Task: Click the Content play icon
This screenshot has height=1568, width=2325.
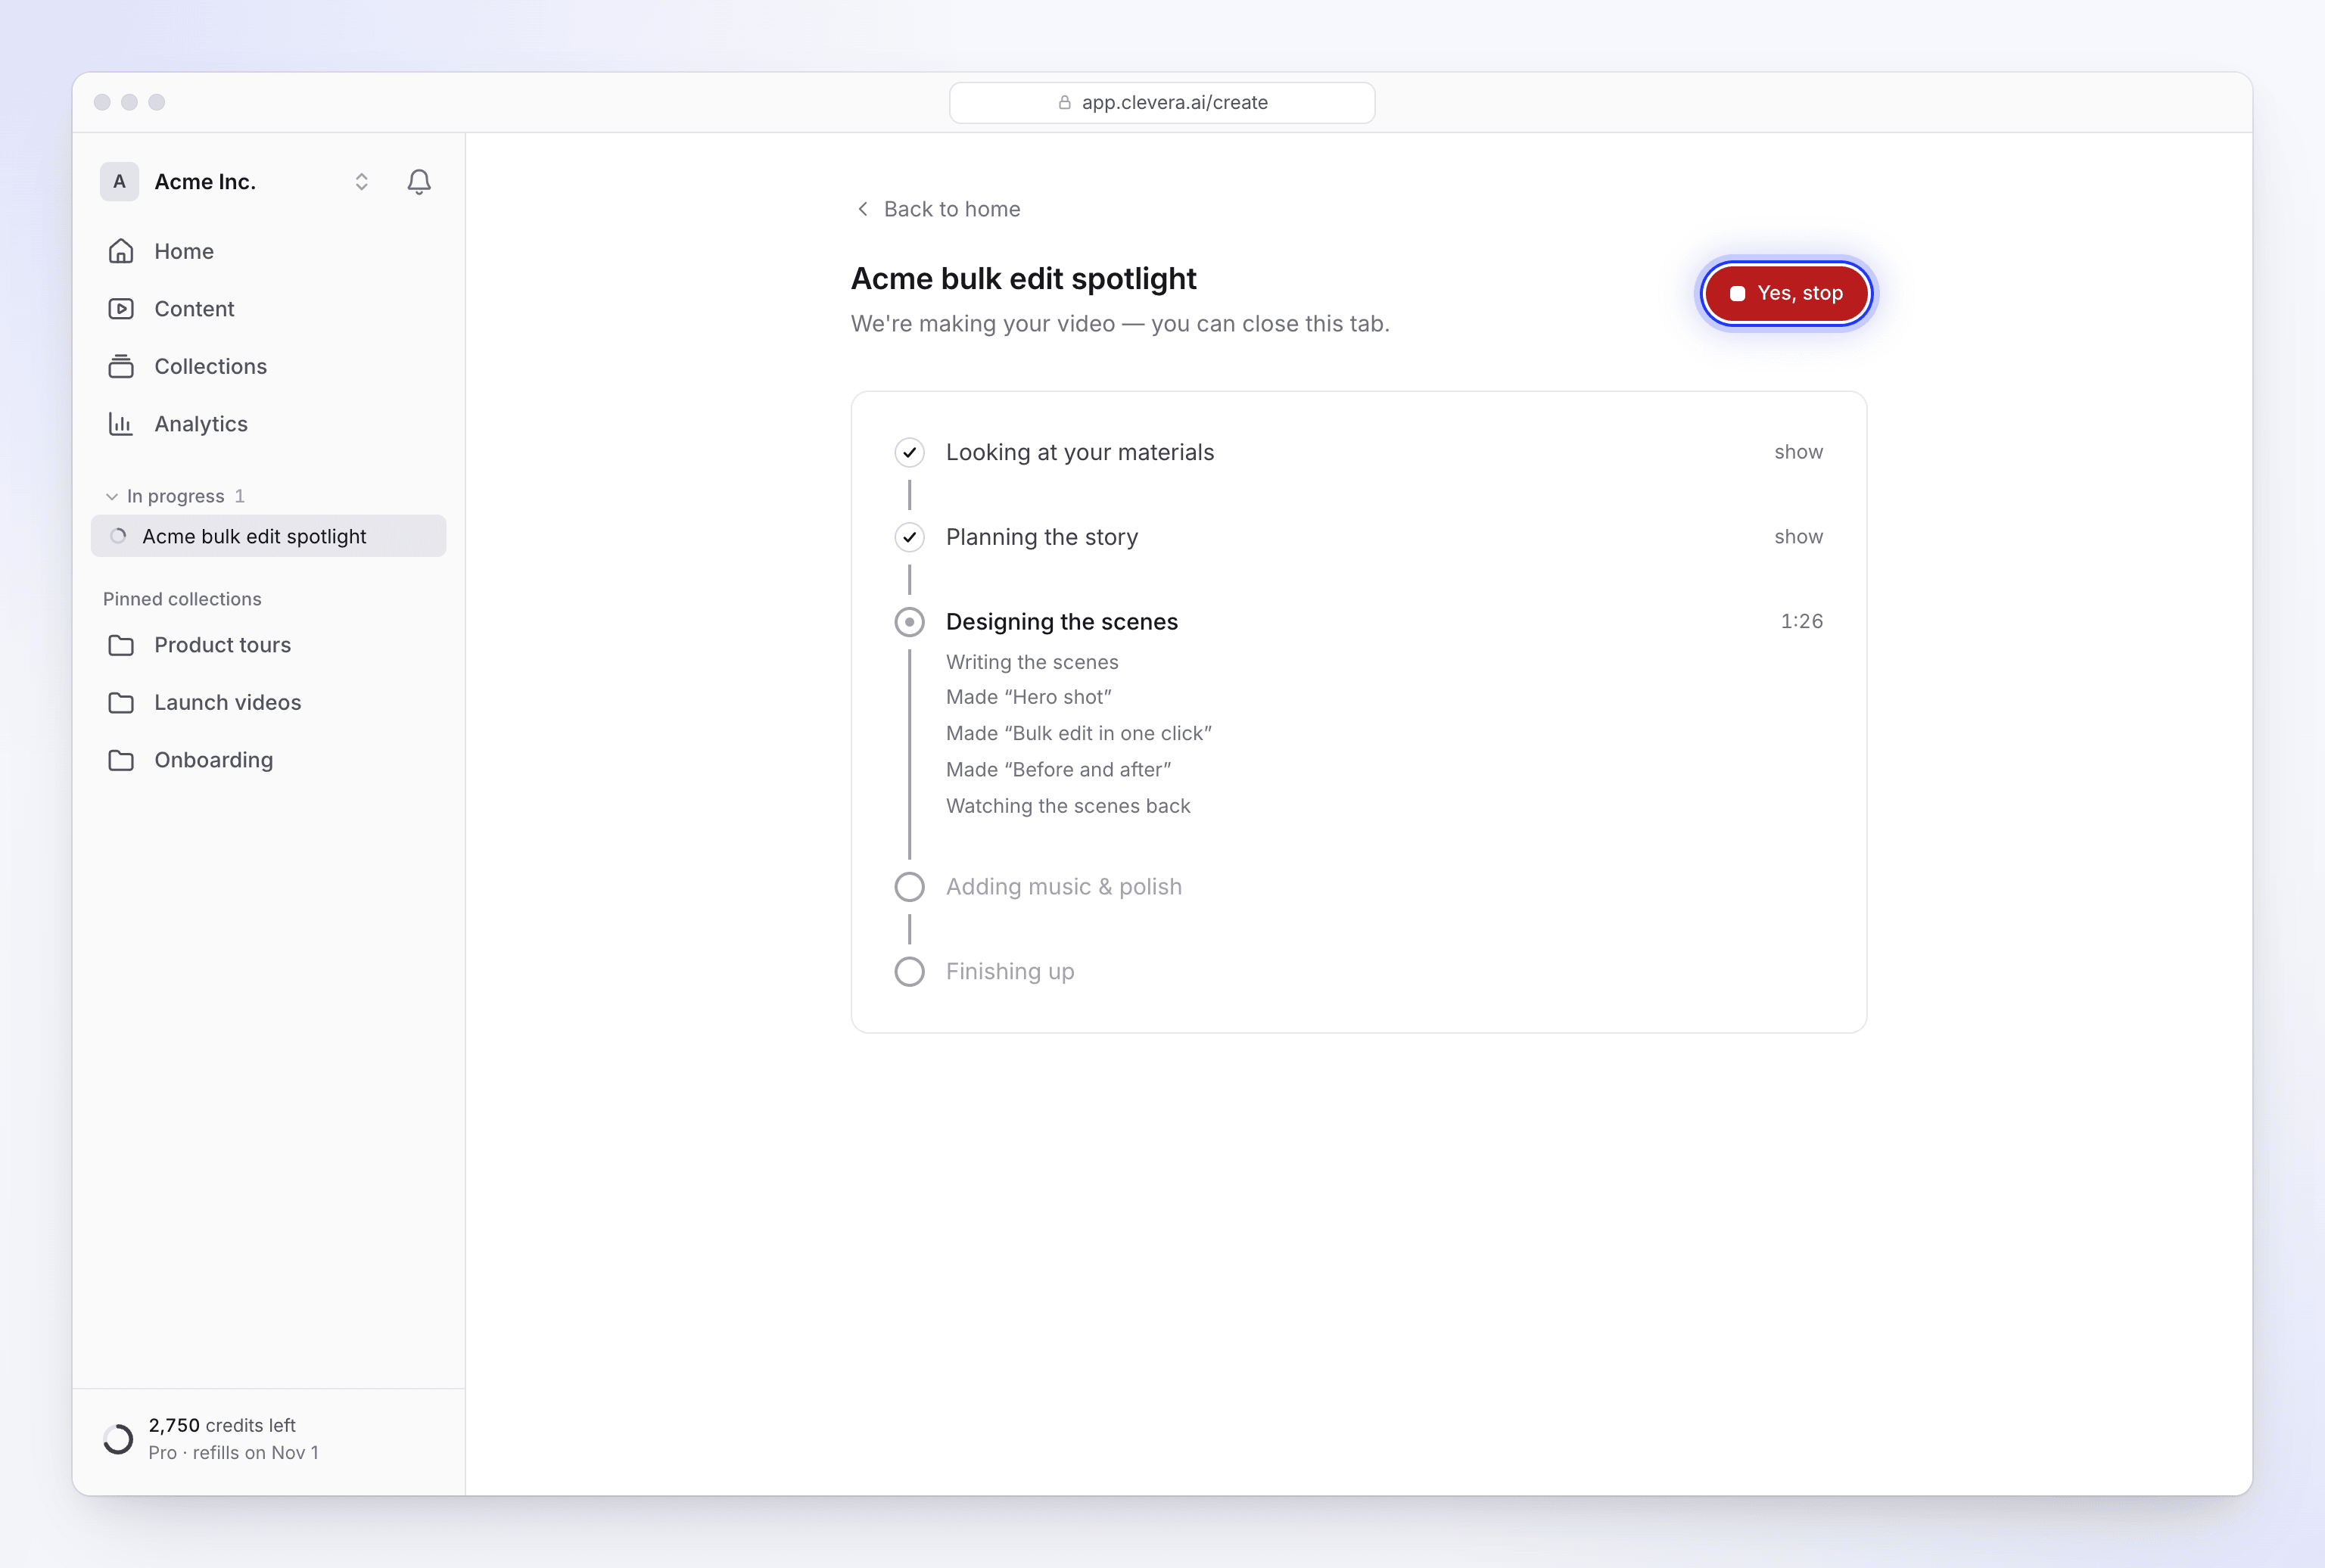Action: pos(121,309)
